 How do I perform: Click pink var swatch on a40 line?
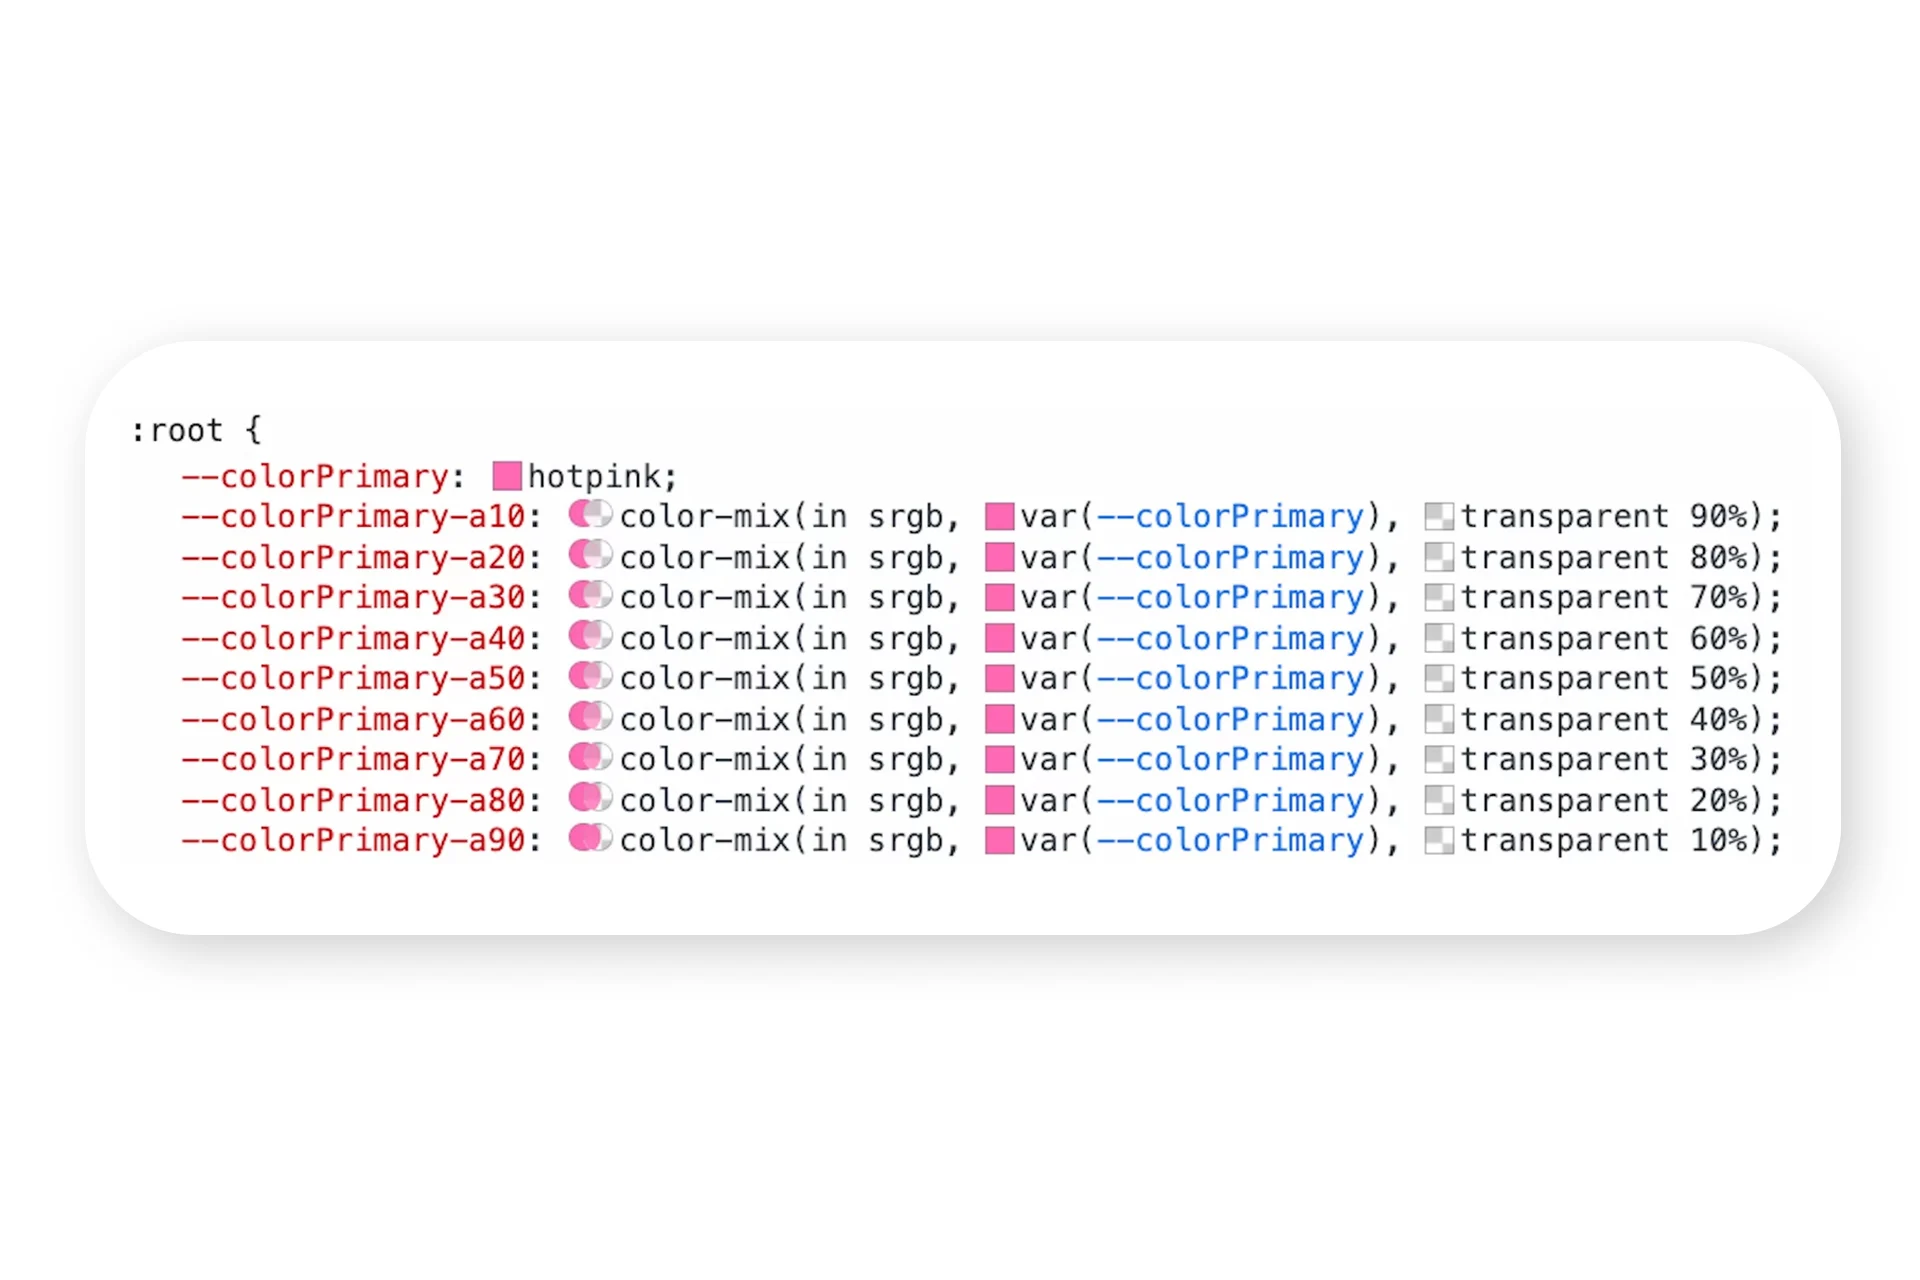1000,638
